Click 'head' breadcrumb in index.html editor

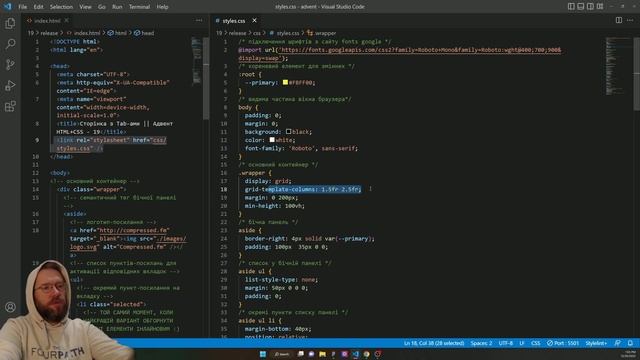point(144,33)
